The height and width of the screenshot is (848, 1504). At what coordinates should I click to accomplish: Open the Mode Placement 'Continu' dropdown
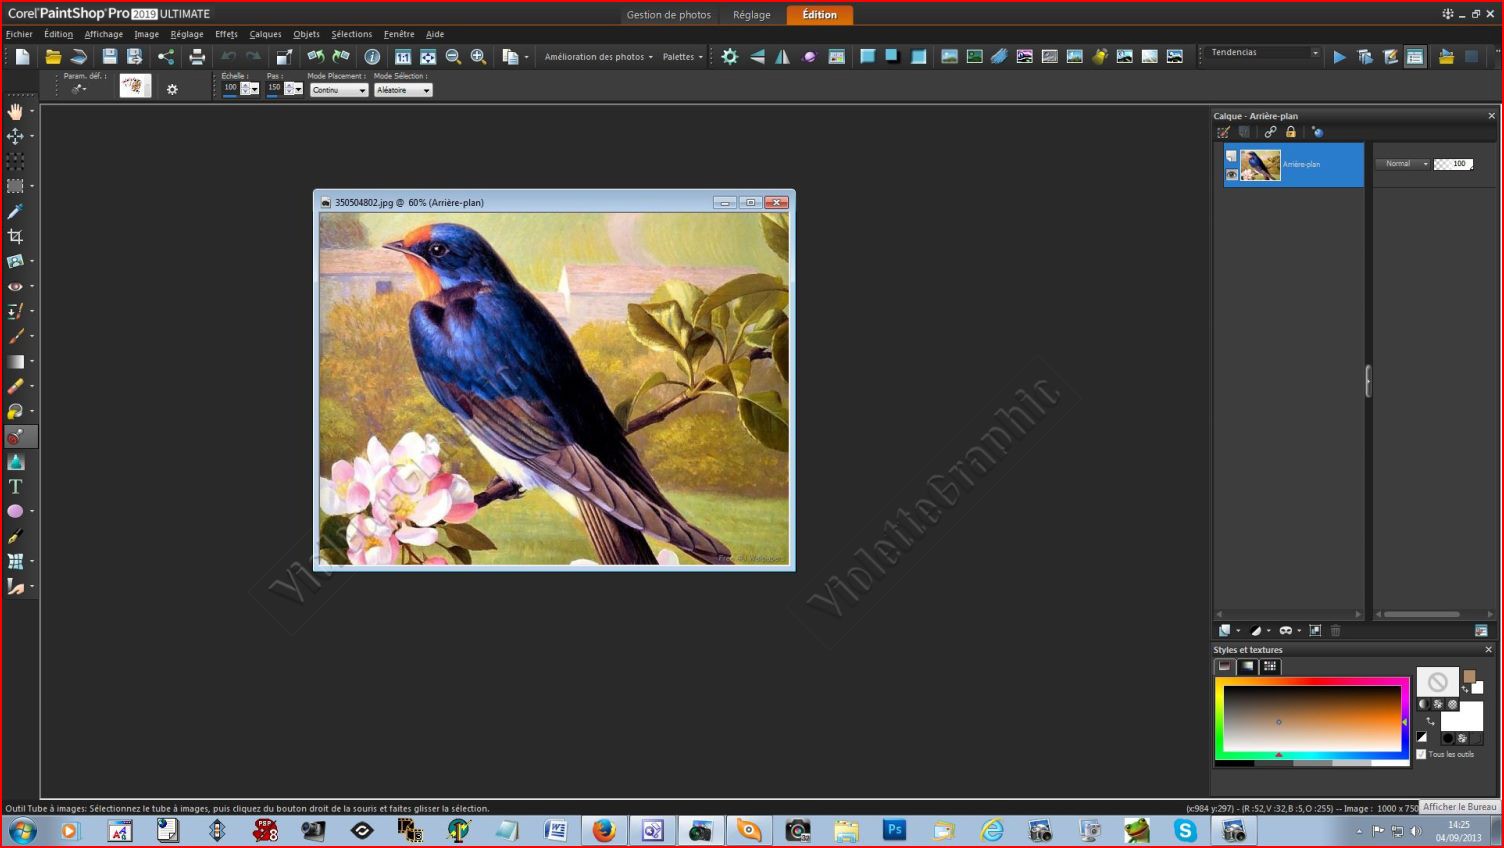tap(339, 90)
